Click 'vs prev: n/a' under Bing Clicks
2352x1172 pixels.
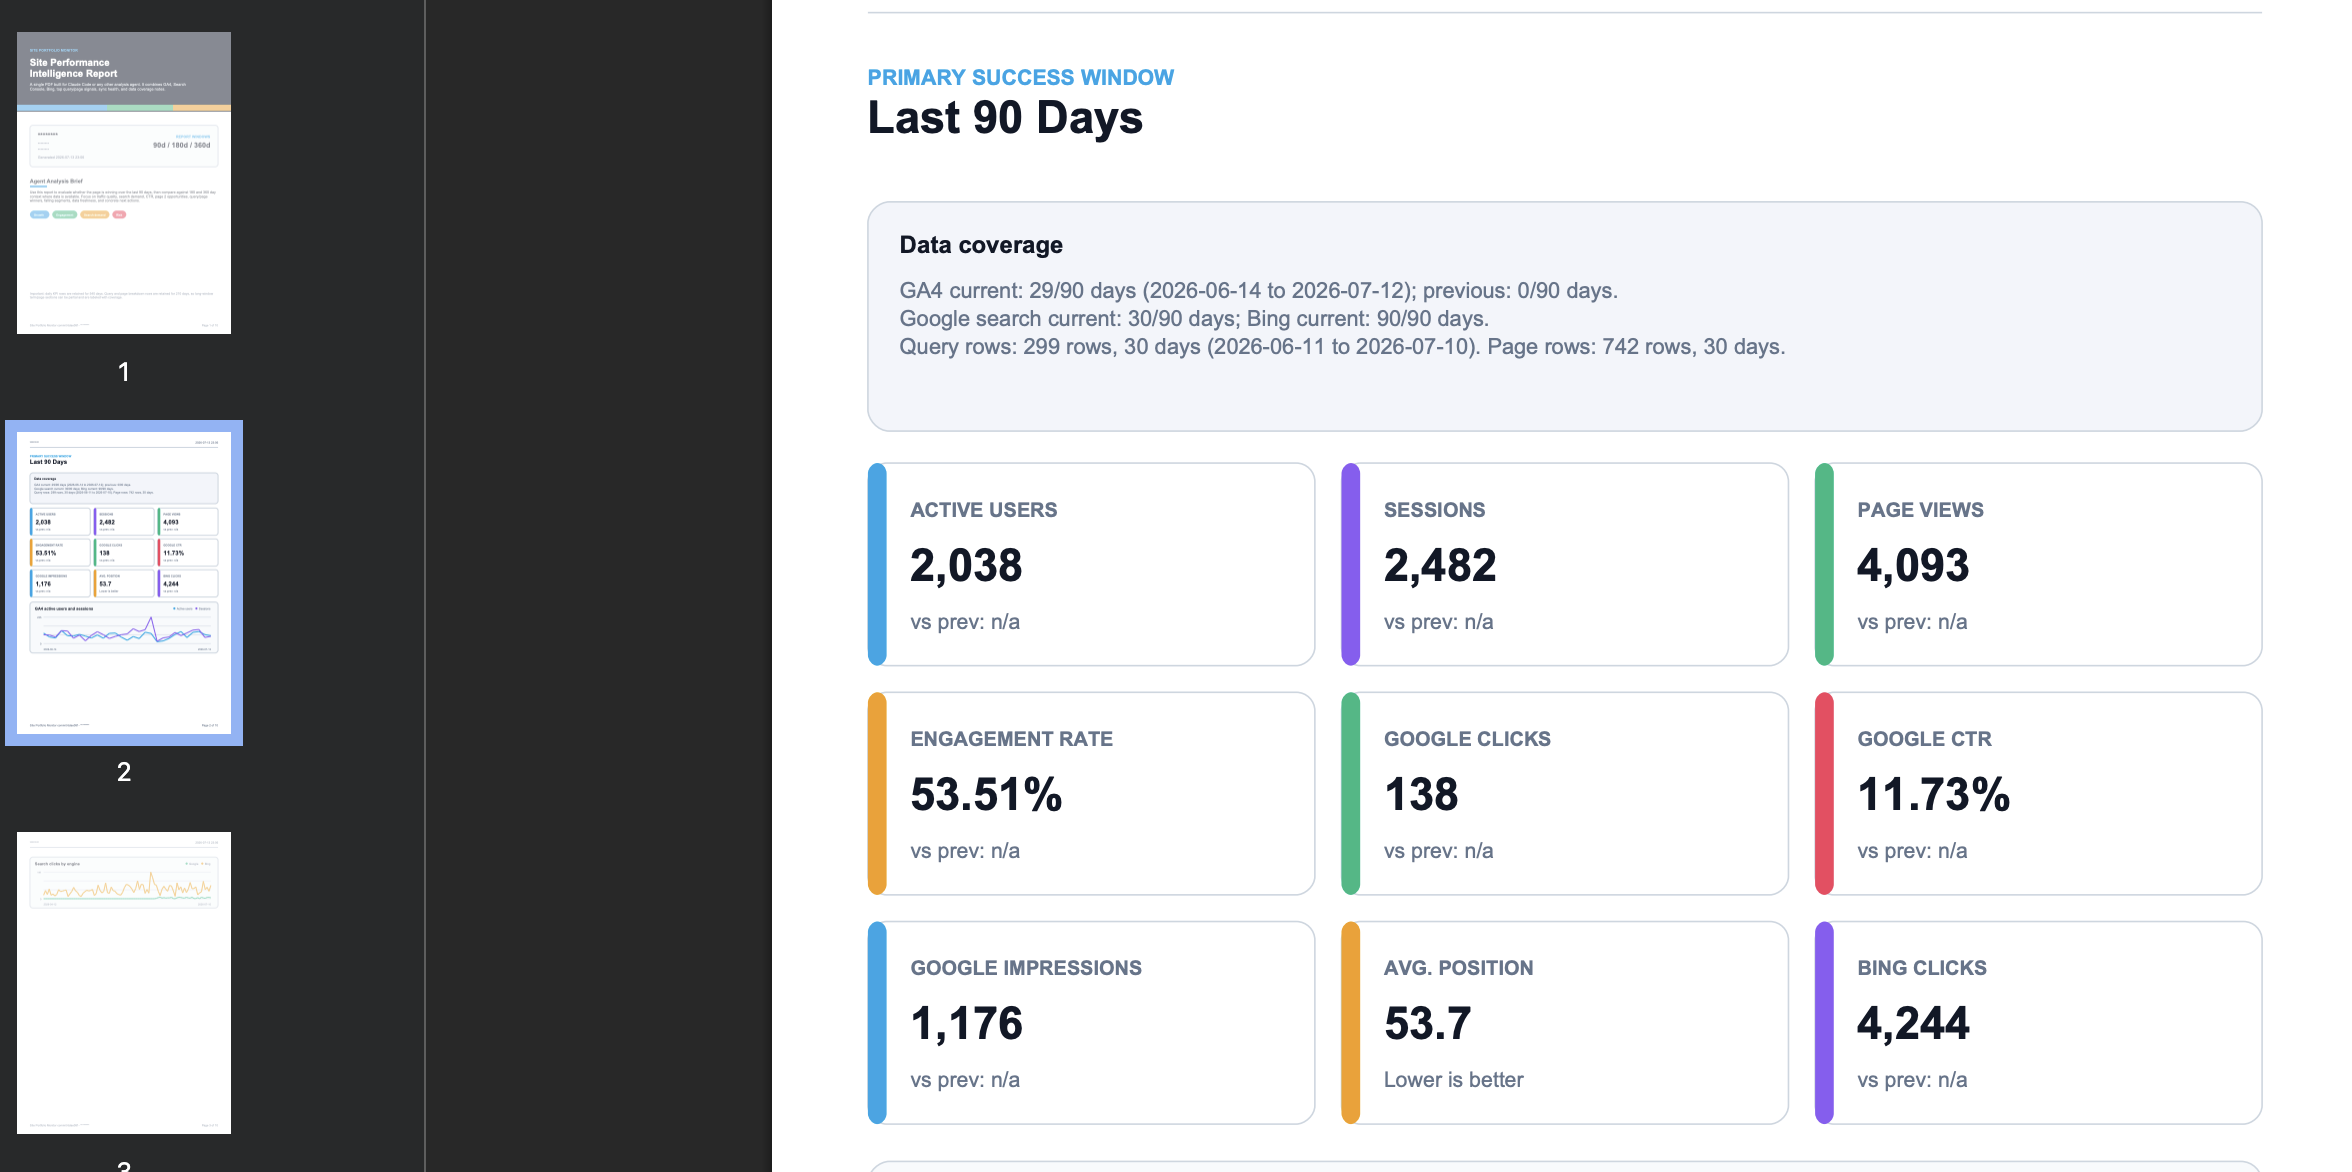pos(1912,1080)
